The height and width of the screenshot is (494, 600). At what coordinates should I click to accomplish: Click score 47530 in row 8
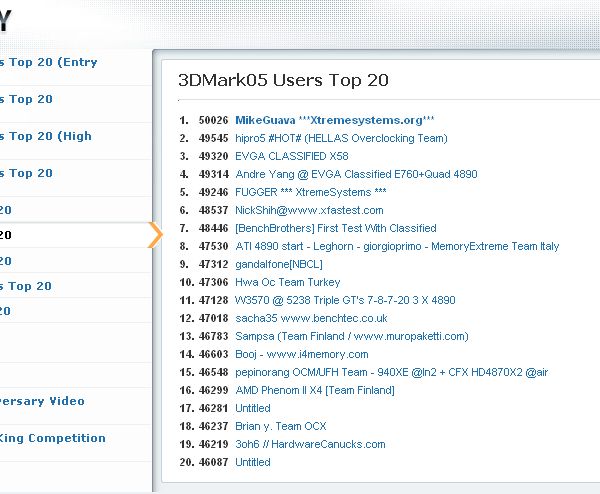point(213,246)
